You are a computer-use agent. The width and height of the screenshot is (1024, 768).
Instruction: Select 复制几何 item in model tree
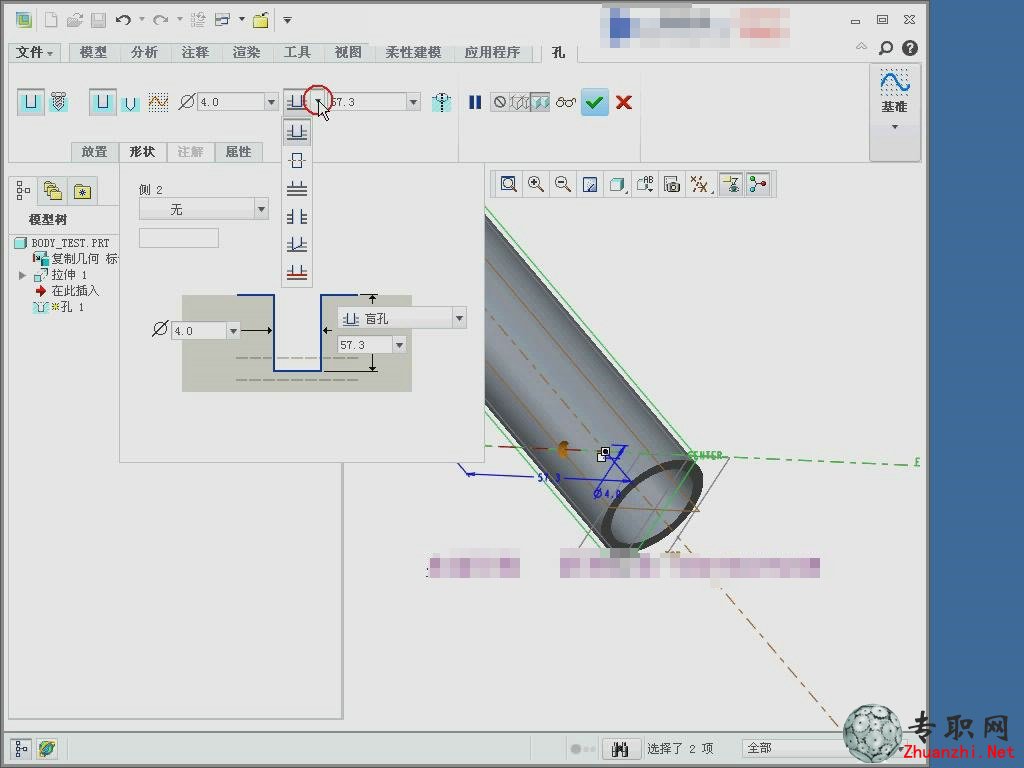[75, 259]
